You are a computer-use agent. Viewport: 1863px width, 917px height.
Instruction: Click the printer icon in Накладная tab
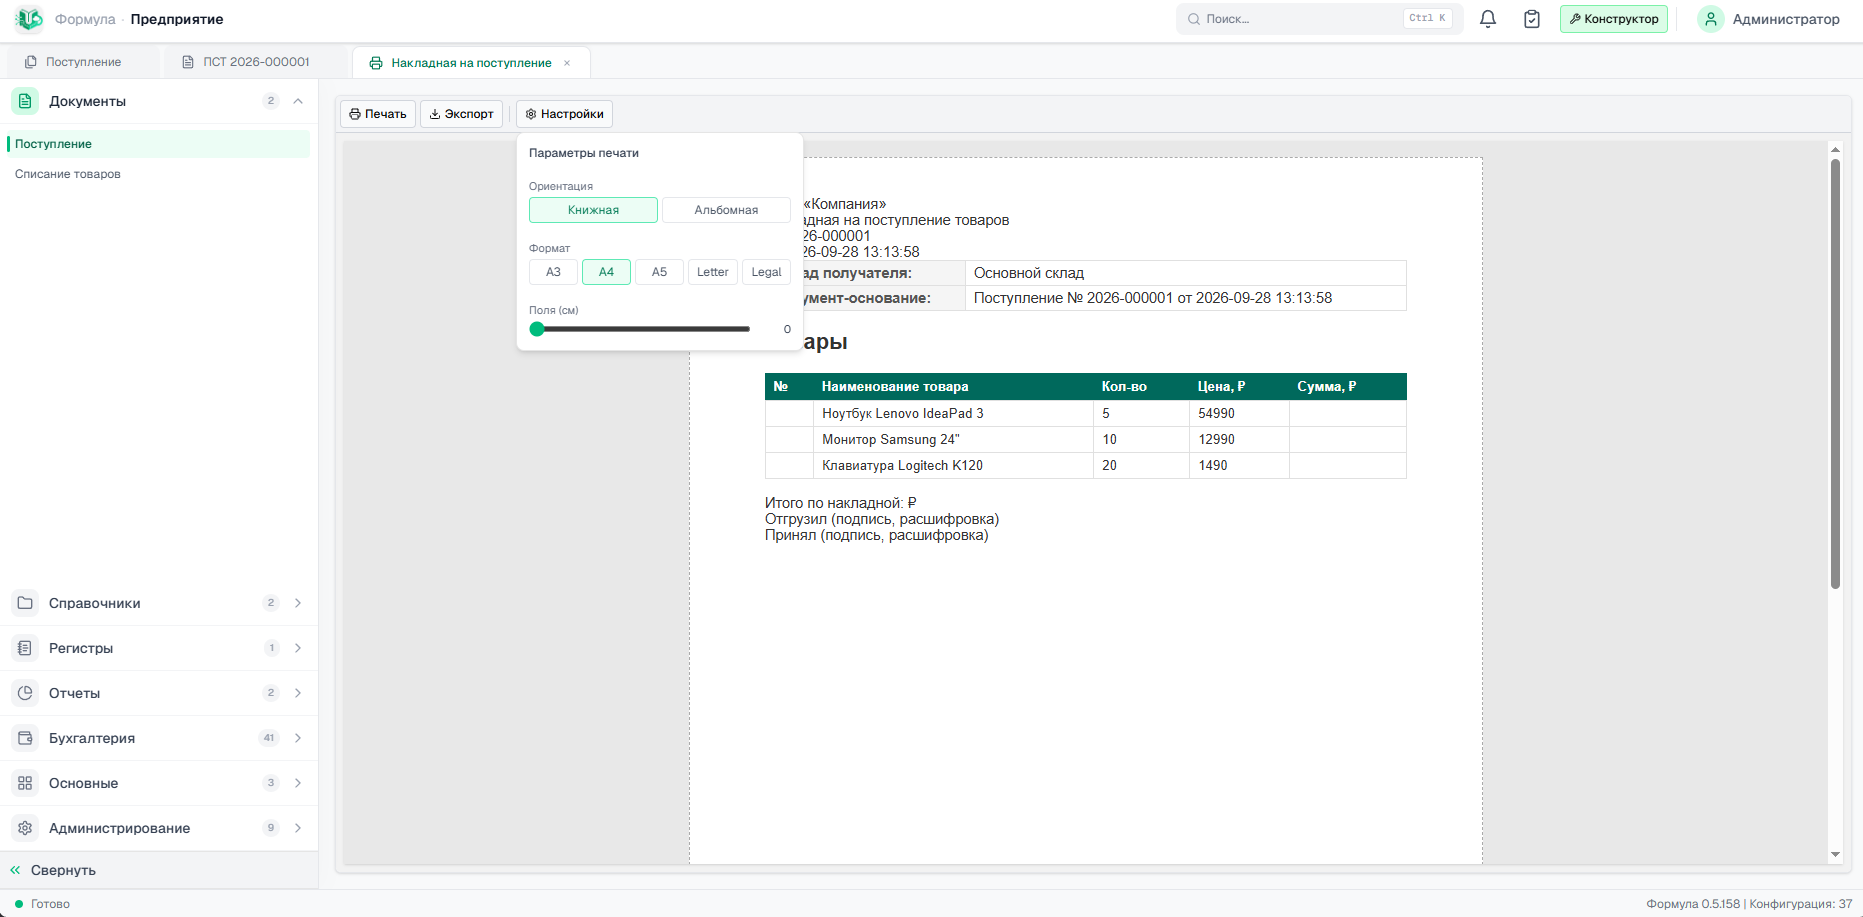(376, 63)
